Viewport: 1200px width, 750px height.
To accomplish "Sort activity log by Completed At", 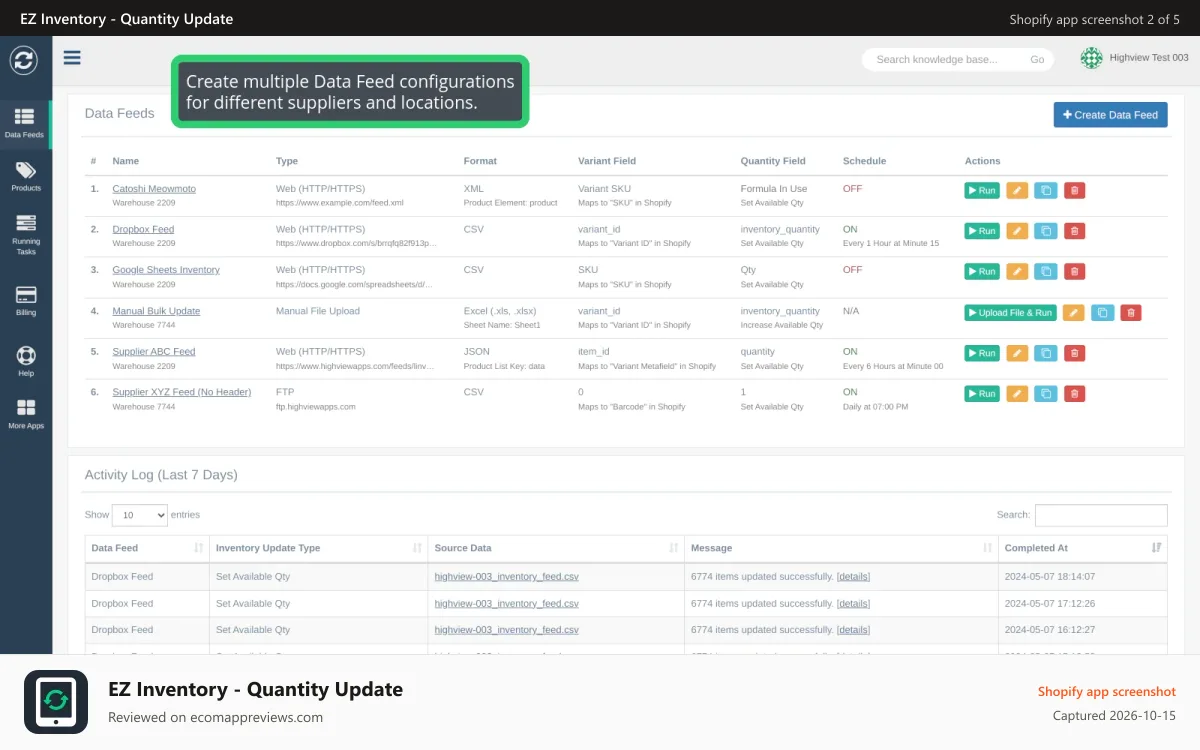I will (x=1083, y=548).
